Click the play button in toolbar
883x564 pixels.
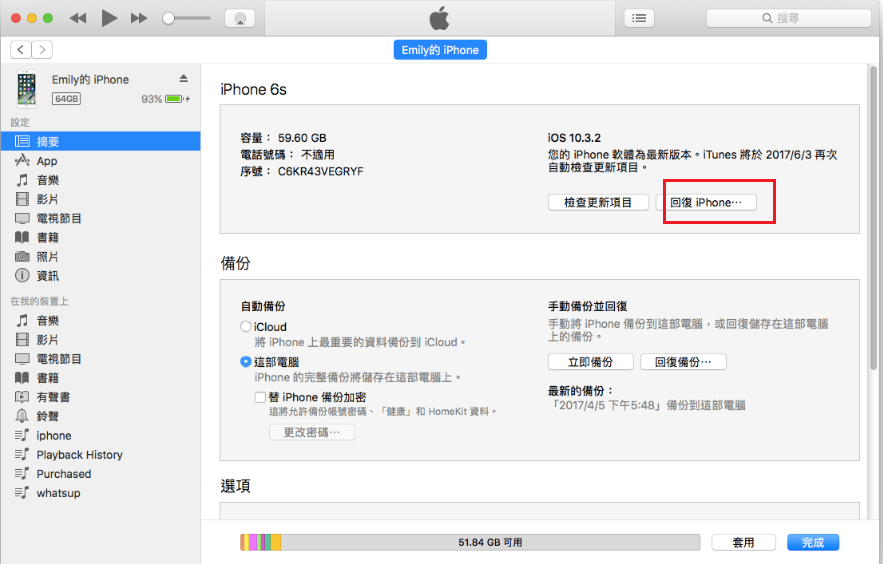coord(109,18)
